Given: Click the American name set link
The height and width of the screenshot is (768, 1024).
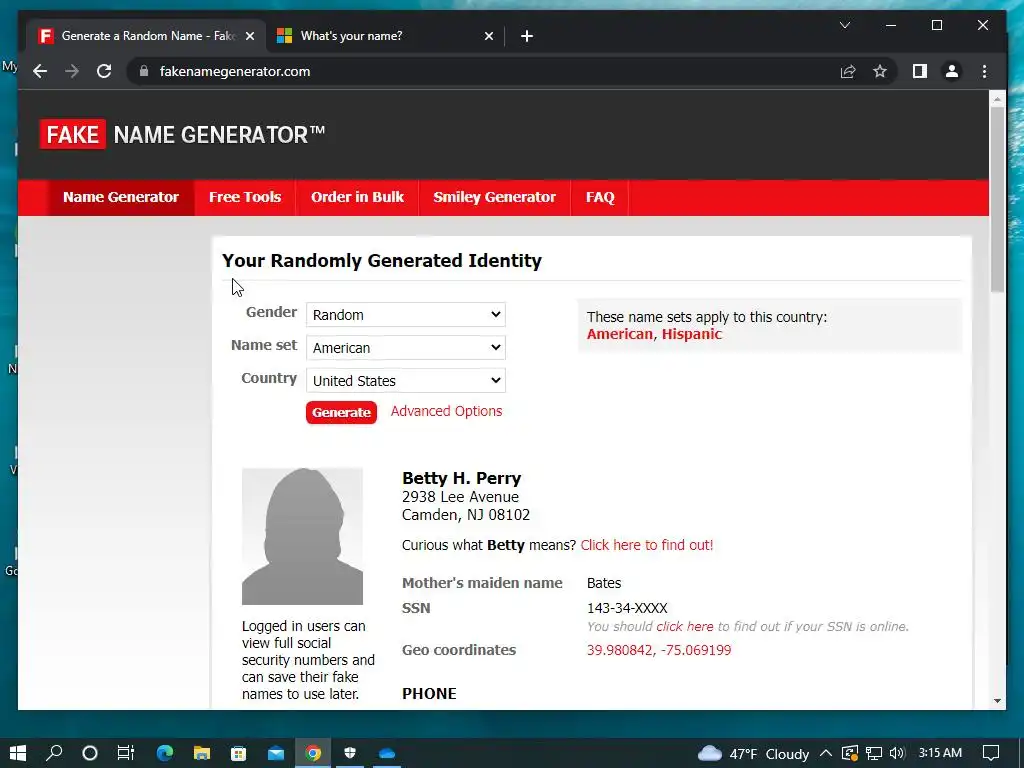Looking at the screenshot, I should 619,334.
